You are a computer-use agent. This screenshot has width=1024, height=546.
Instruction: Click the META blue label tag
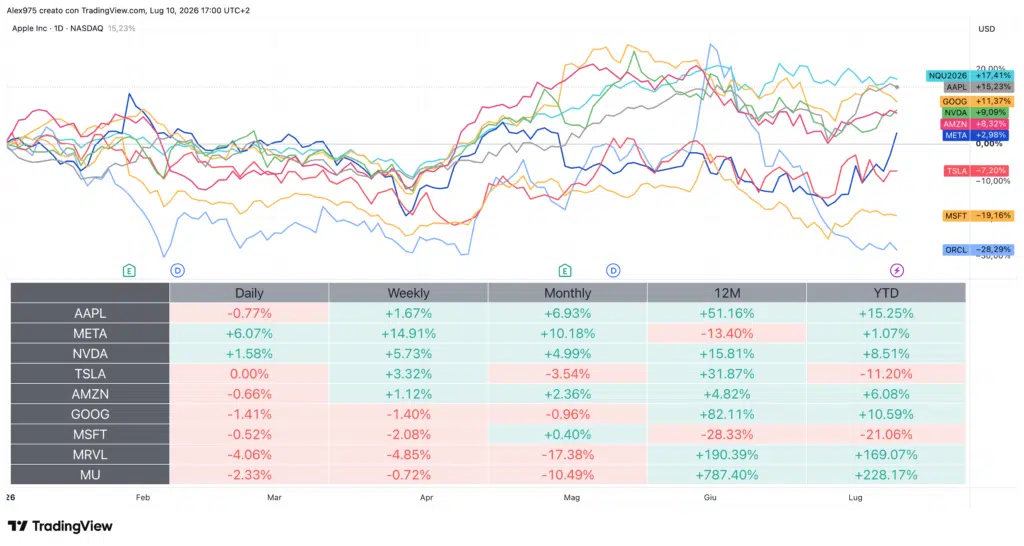point(976,135)
